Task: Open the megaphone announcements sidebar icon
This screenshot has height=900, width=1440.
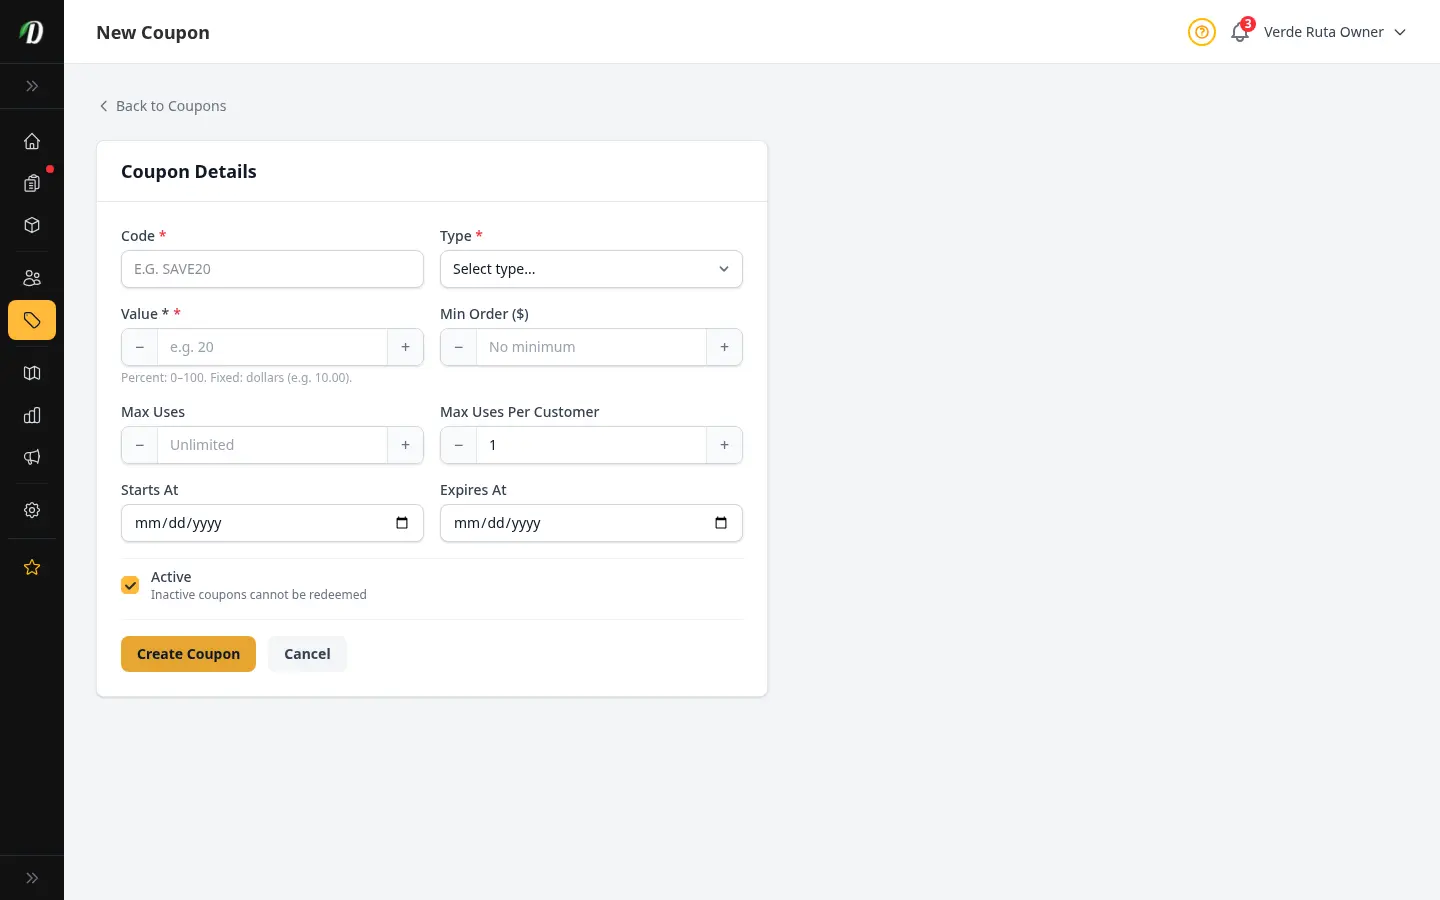Action: 32,457
